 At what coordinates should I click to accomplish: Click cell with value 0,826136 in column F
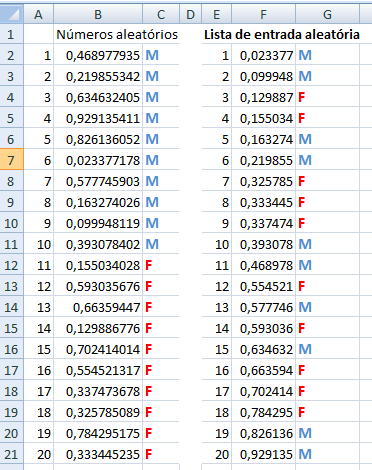coord(264,433)
